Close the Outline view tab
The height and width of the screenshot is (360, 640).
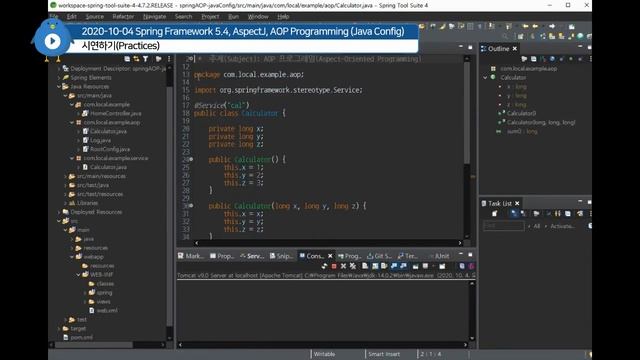point(515,49)
